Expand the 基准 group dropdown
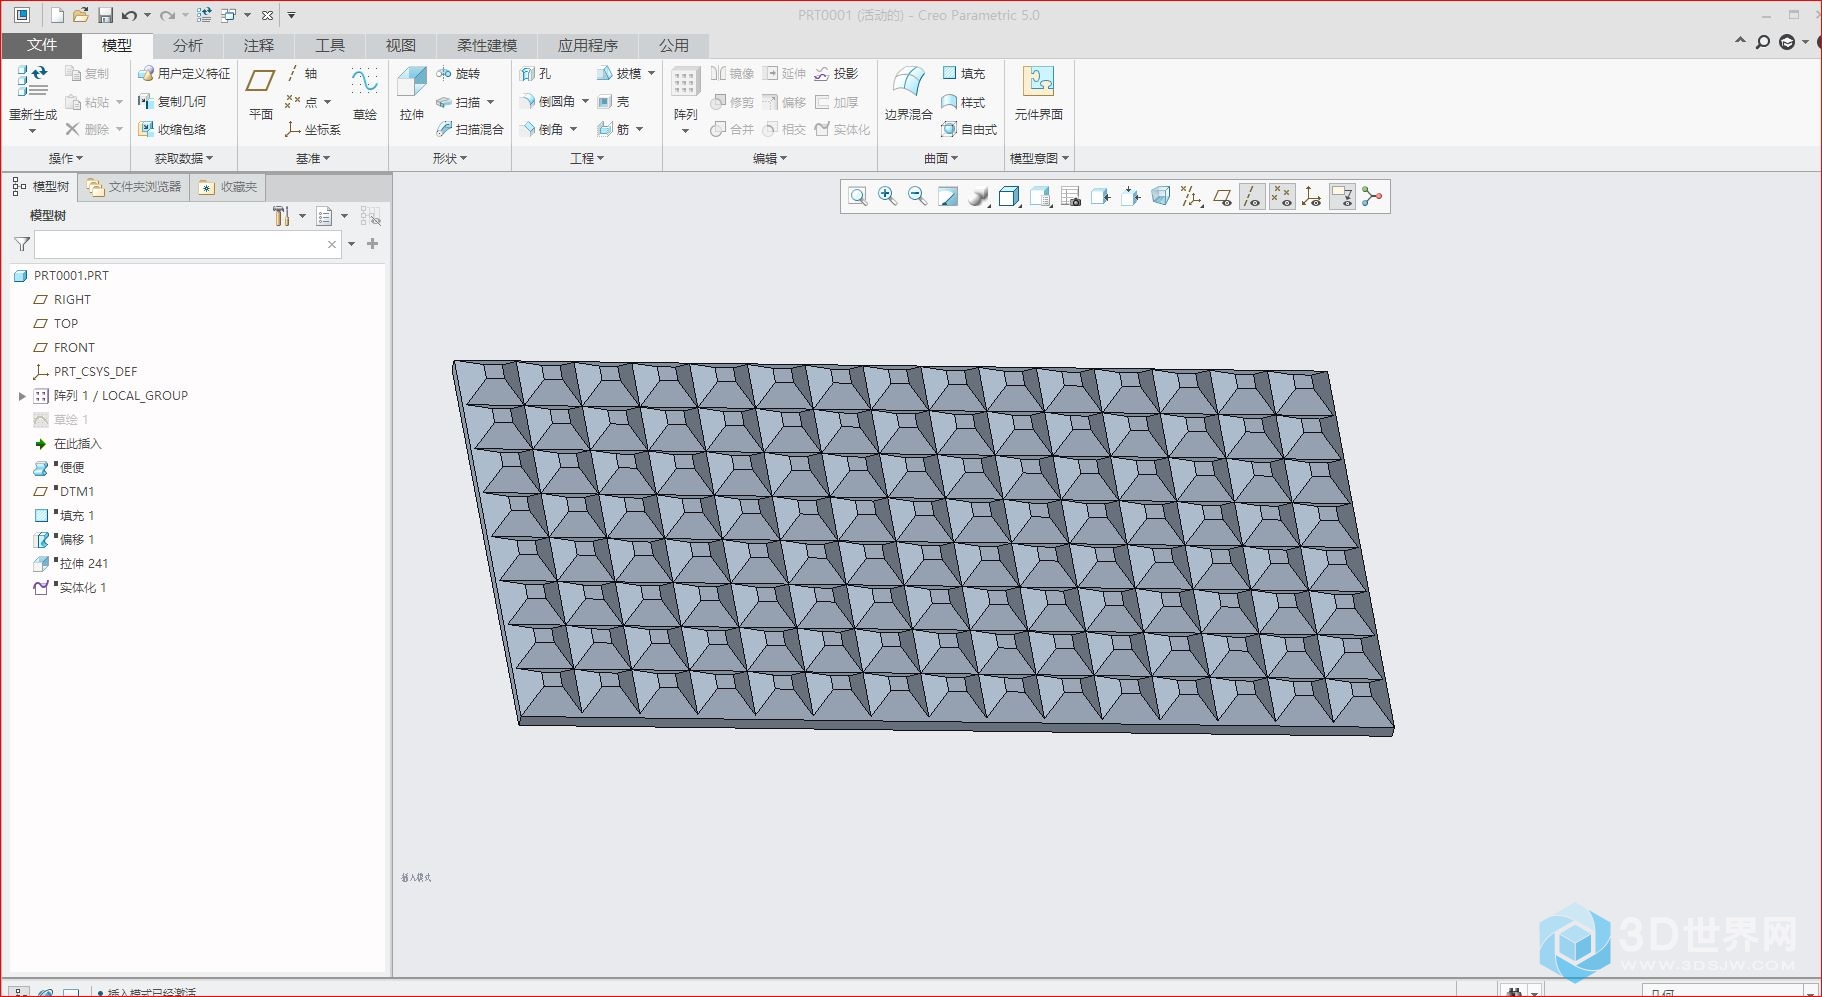Viewport: 1822px width, 997px height. pyautogui.click(x=313, y=158)
